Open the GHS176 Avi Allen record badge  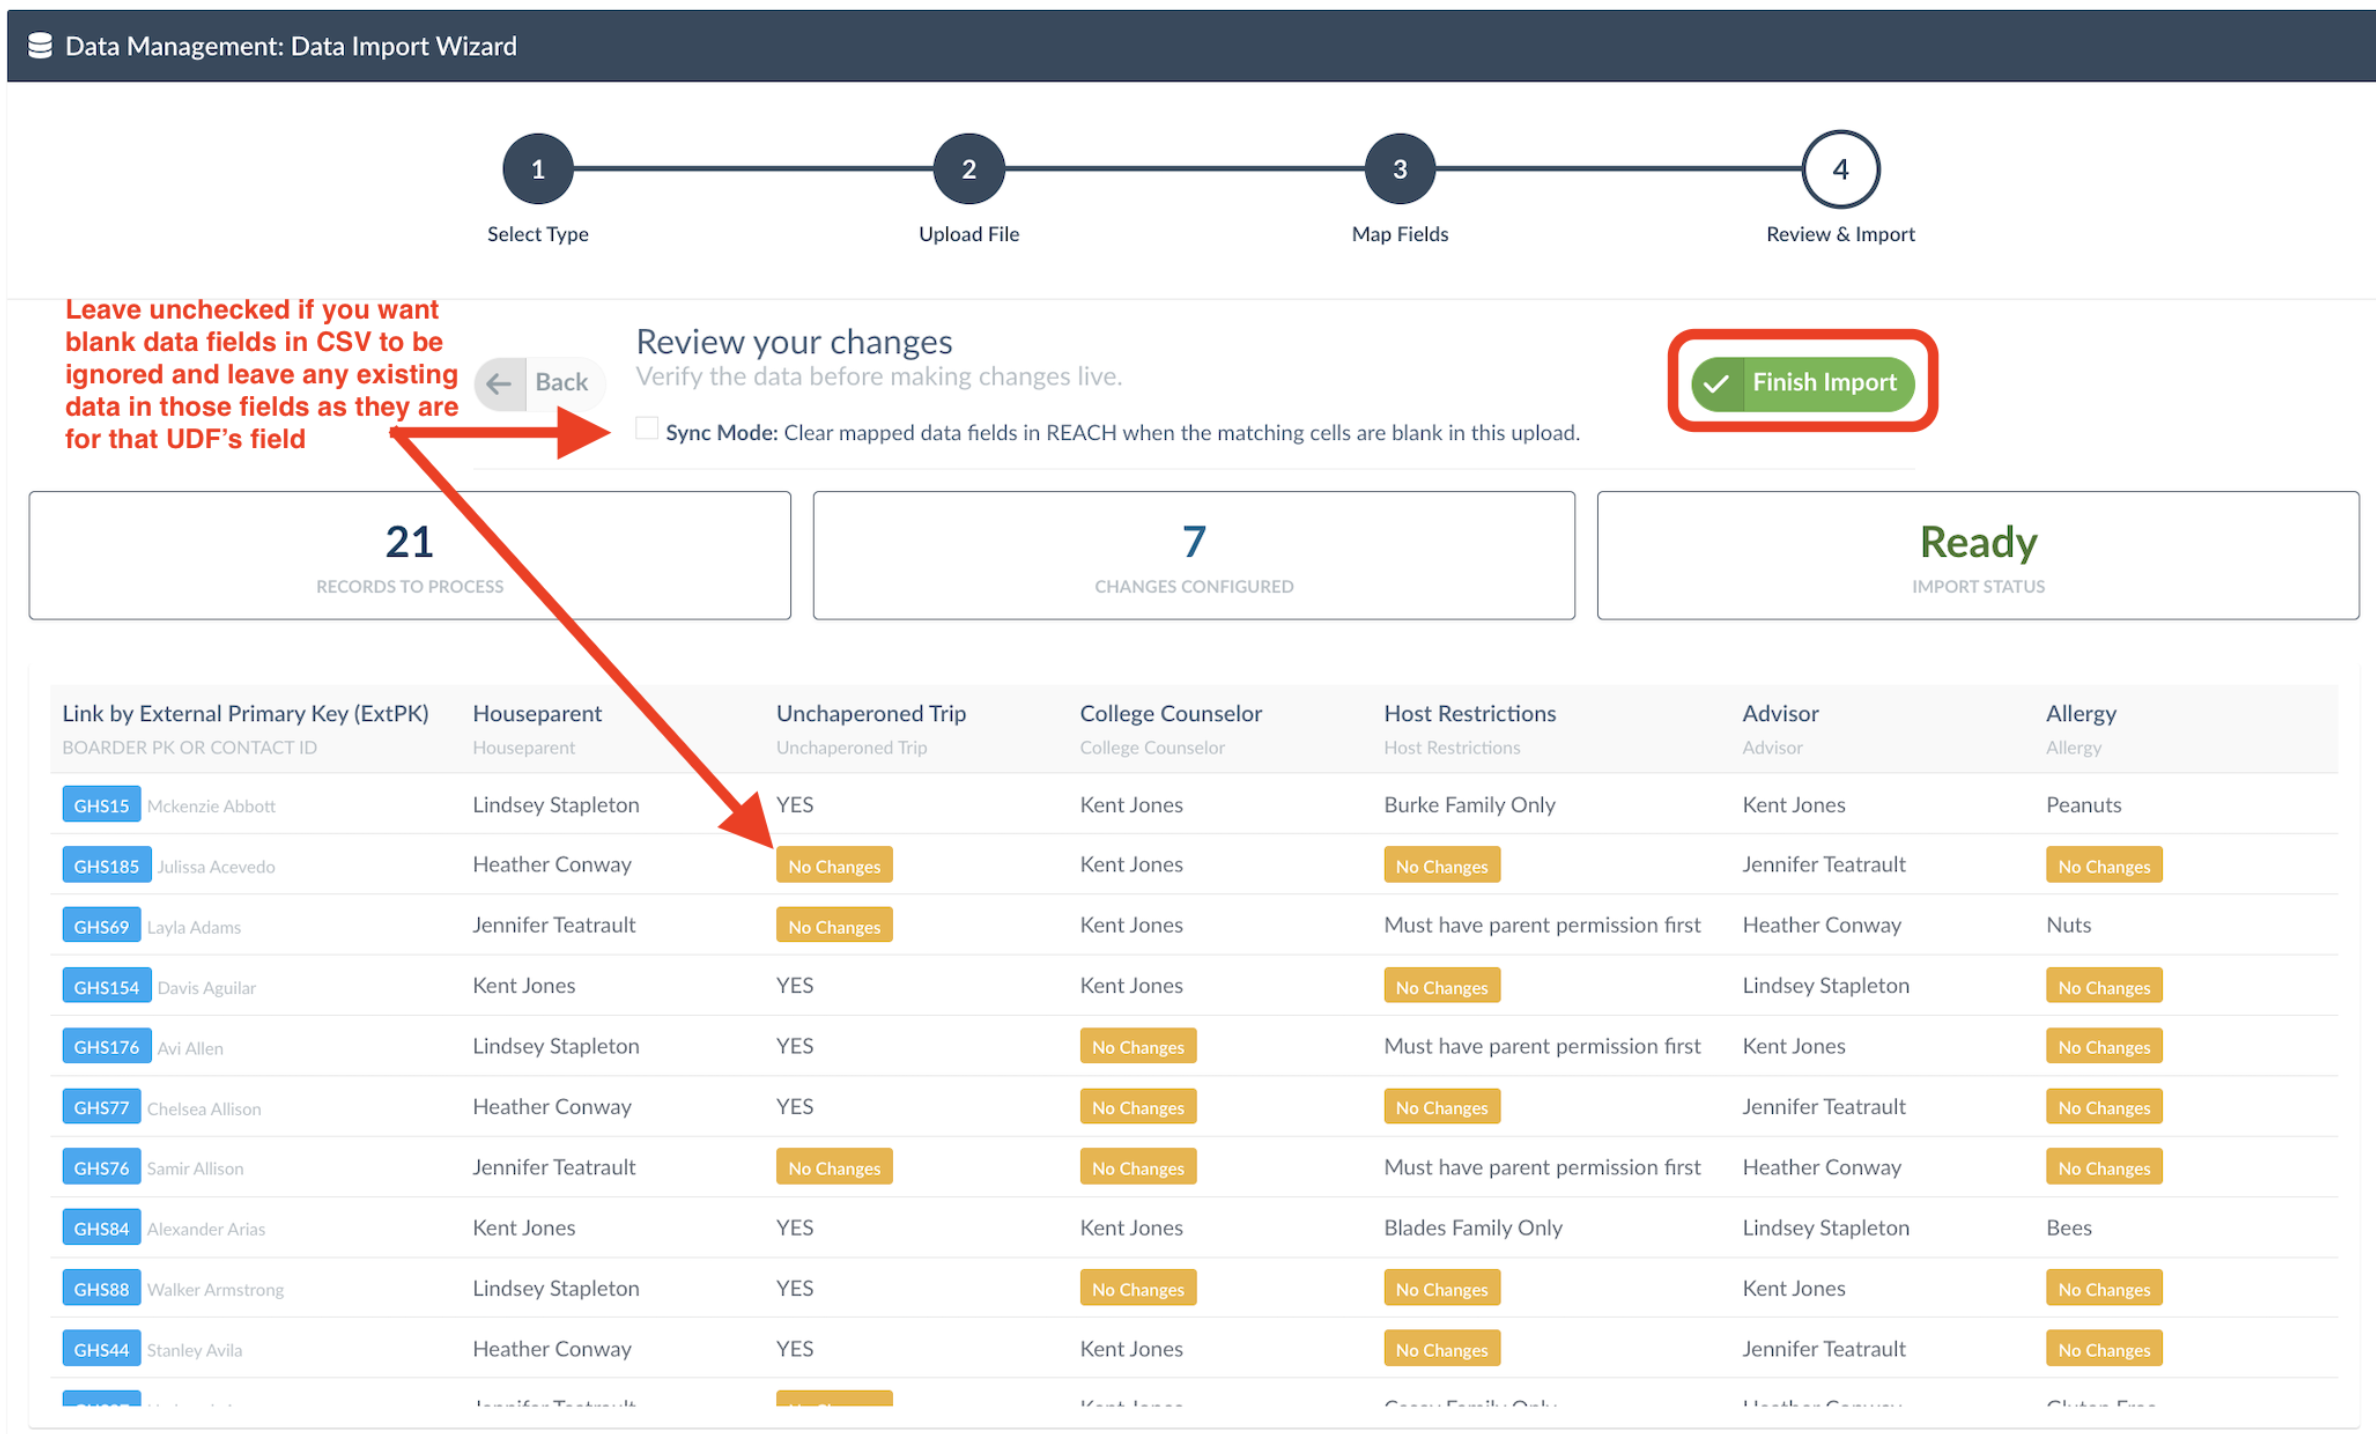click(x=106, y=1046)
